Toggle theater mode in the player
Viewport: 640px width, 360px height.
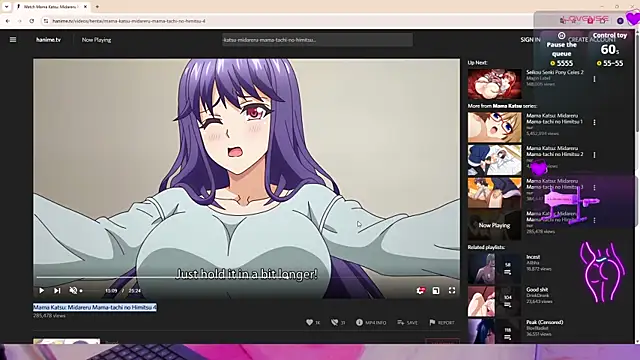click(436, 291)
